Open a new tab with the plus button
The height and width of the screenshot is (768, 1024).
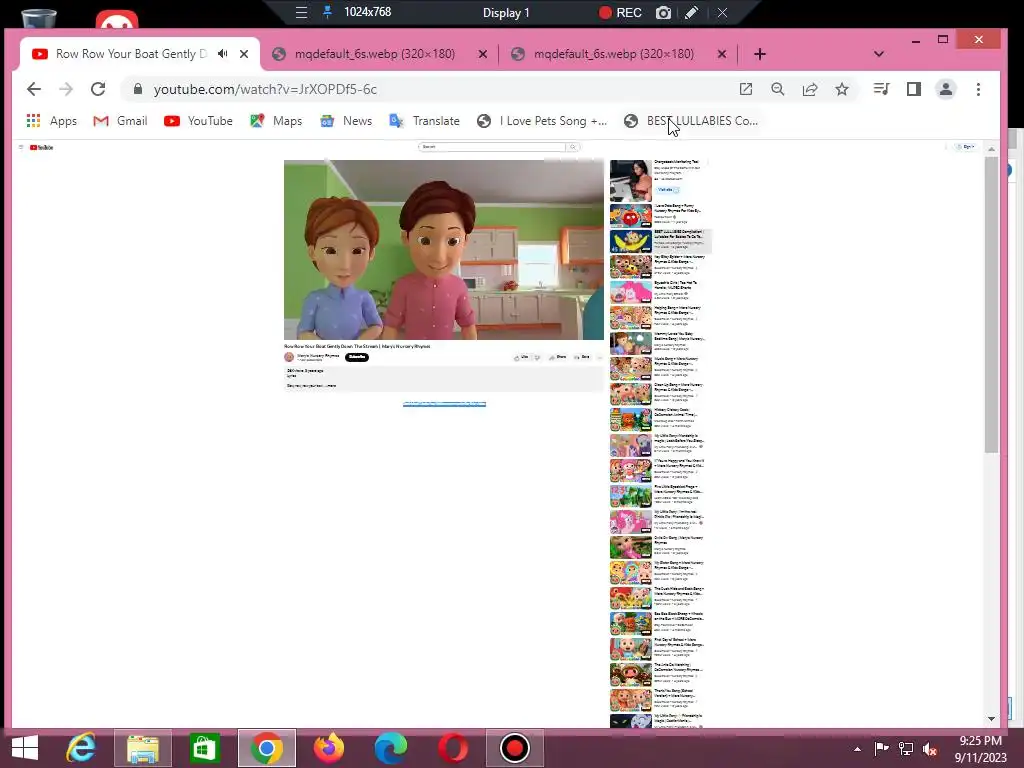(x=760, y=54)
